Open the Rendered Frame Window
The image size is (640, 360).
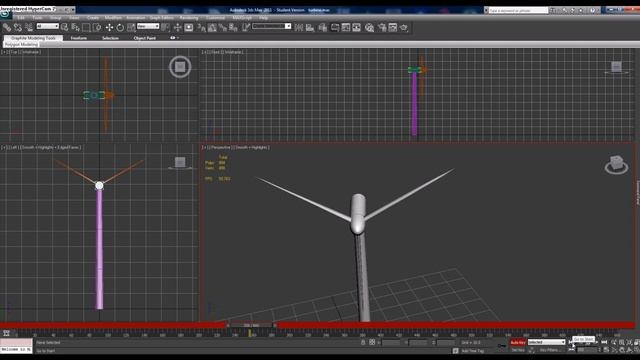tap(393, 27)
